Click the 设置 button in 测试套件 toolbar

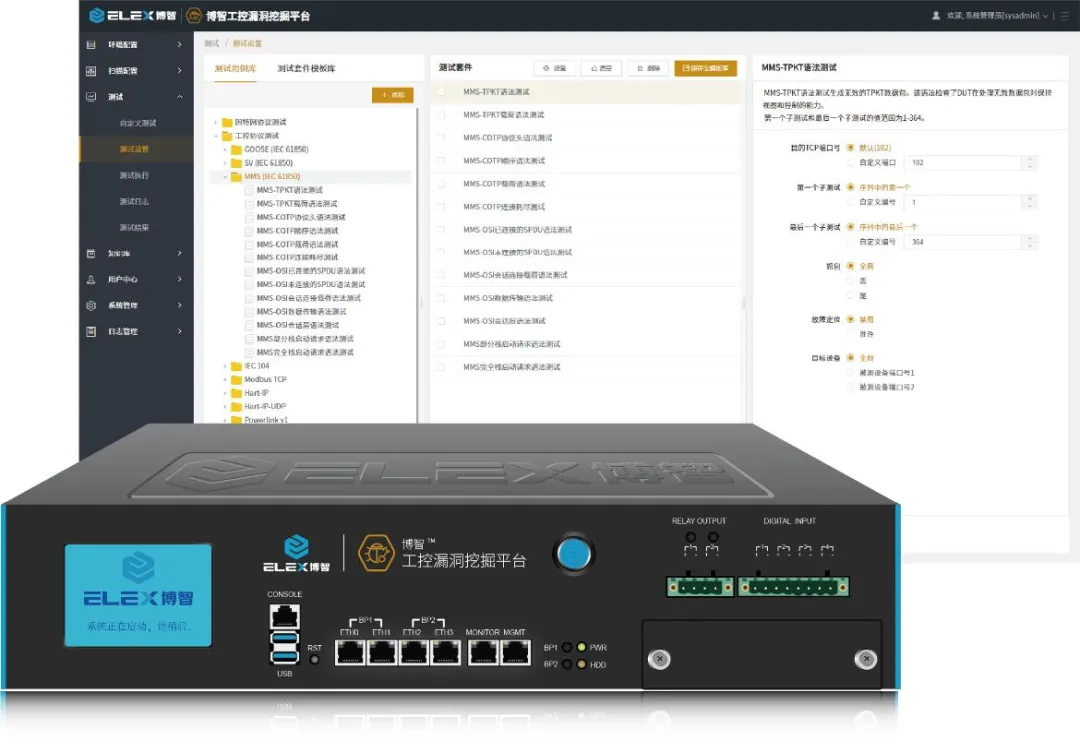pyautogui.click(x=554, y=68)
